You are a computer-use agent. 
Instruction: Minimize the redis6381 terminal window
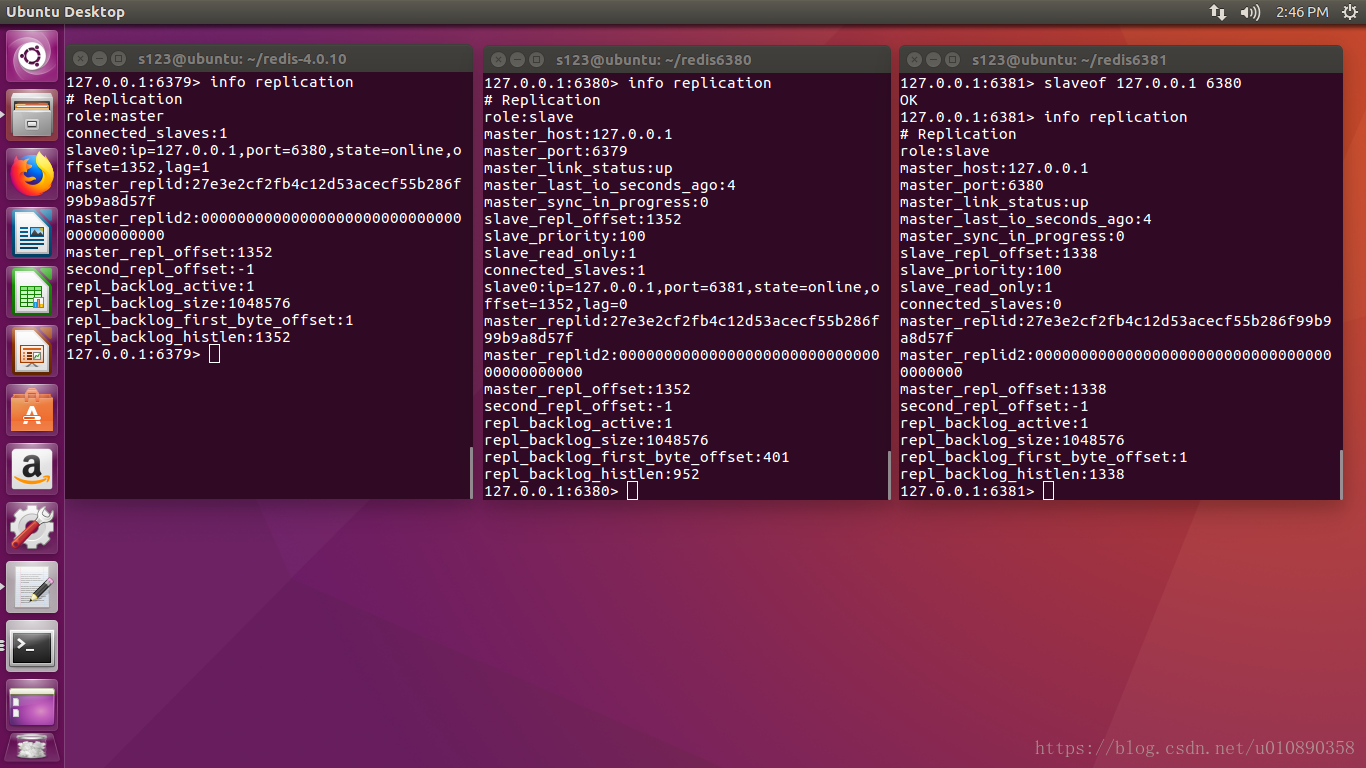pyautogui.click(x=933, y=59)
